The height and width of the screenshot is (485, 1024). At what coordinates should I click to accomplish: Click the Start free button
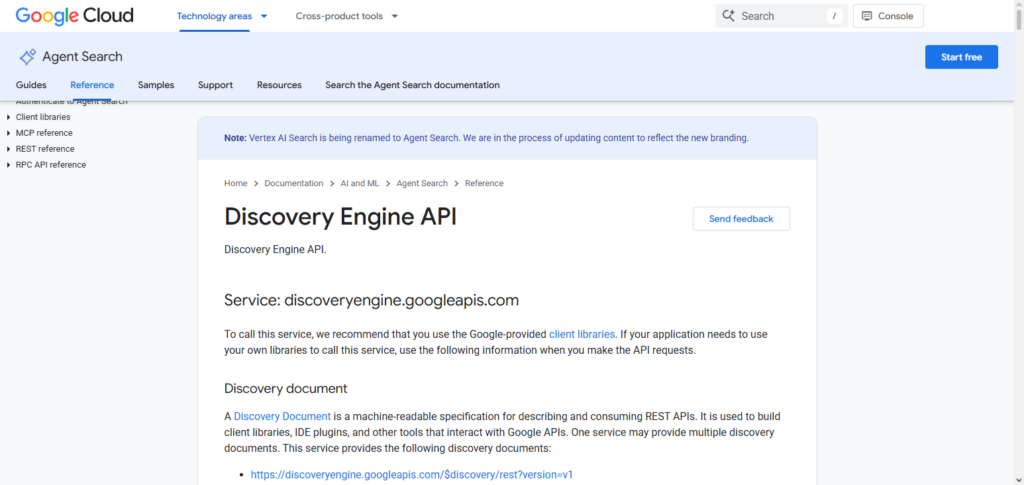pos(961,57)
